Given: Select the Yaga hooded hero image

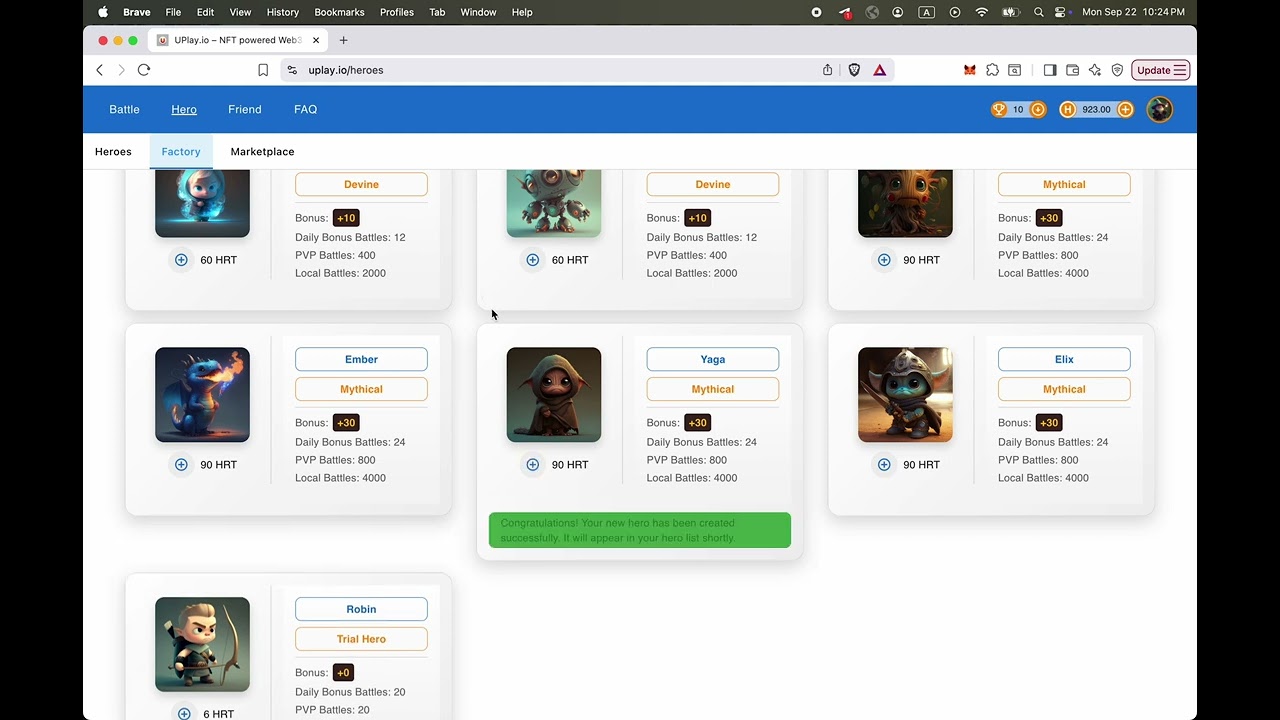Looking at the screenshot, I should (554, 394).
